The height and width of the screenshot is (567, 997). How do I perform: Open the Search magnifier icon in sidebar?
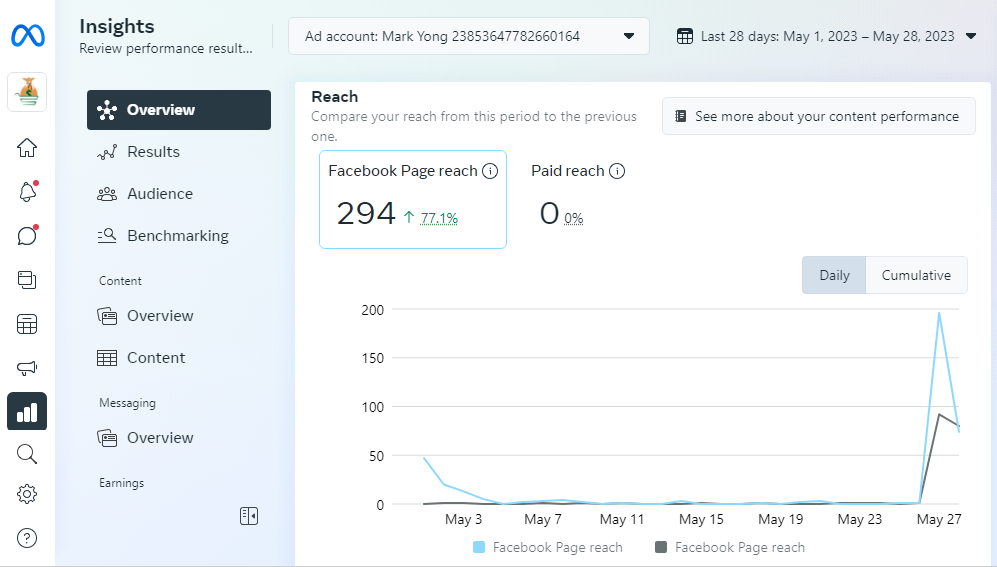[x=27, y=454]
